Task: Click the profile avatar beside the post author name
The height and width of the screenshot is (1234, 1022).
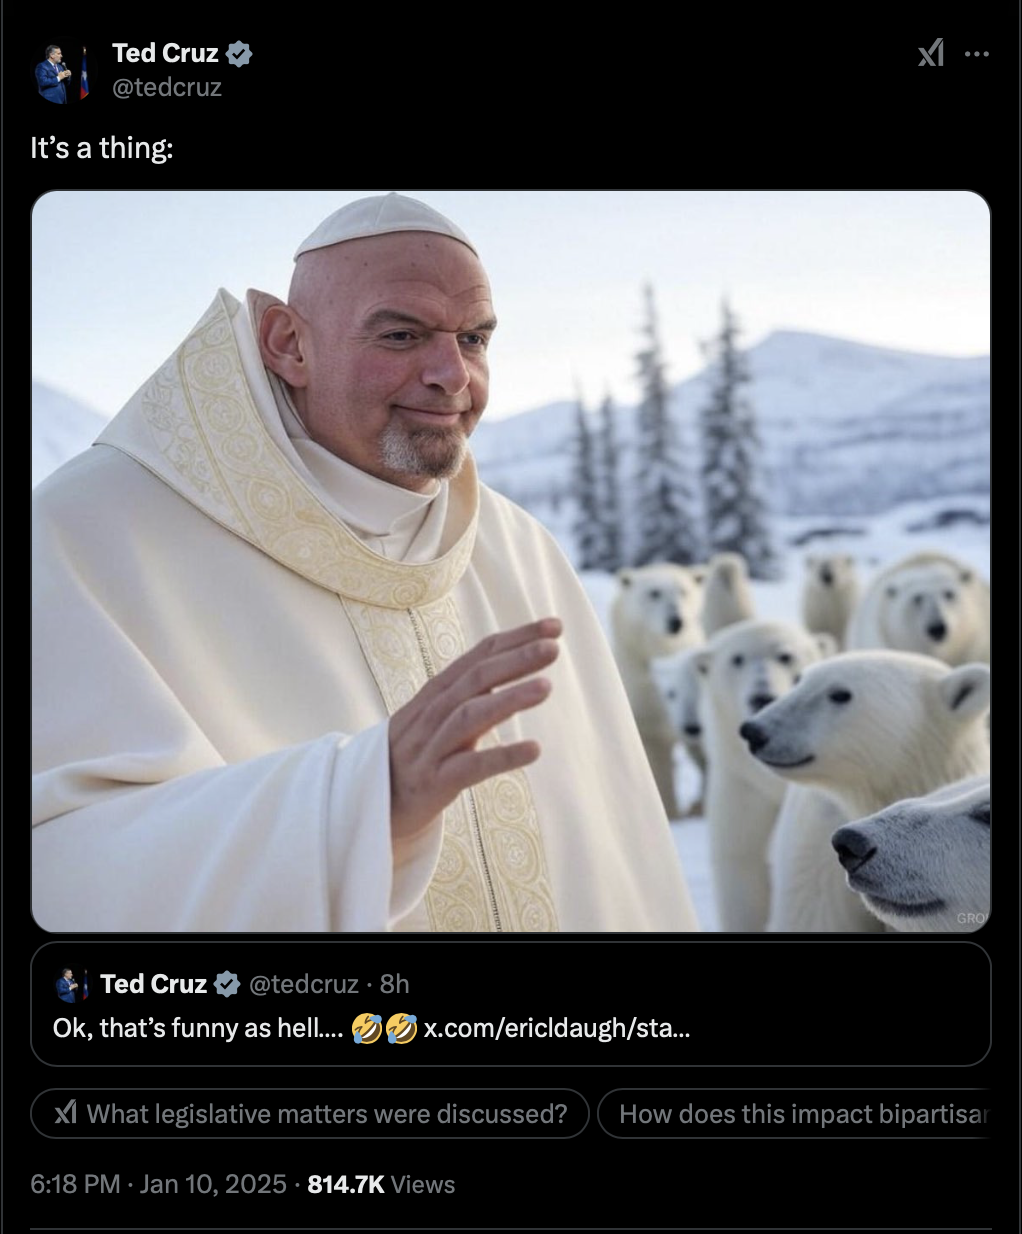Action: pyautogui.click(x=61, y=74)
